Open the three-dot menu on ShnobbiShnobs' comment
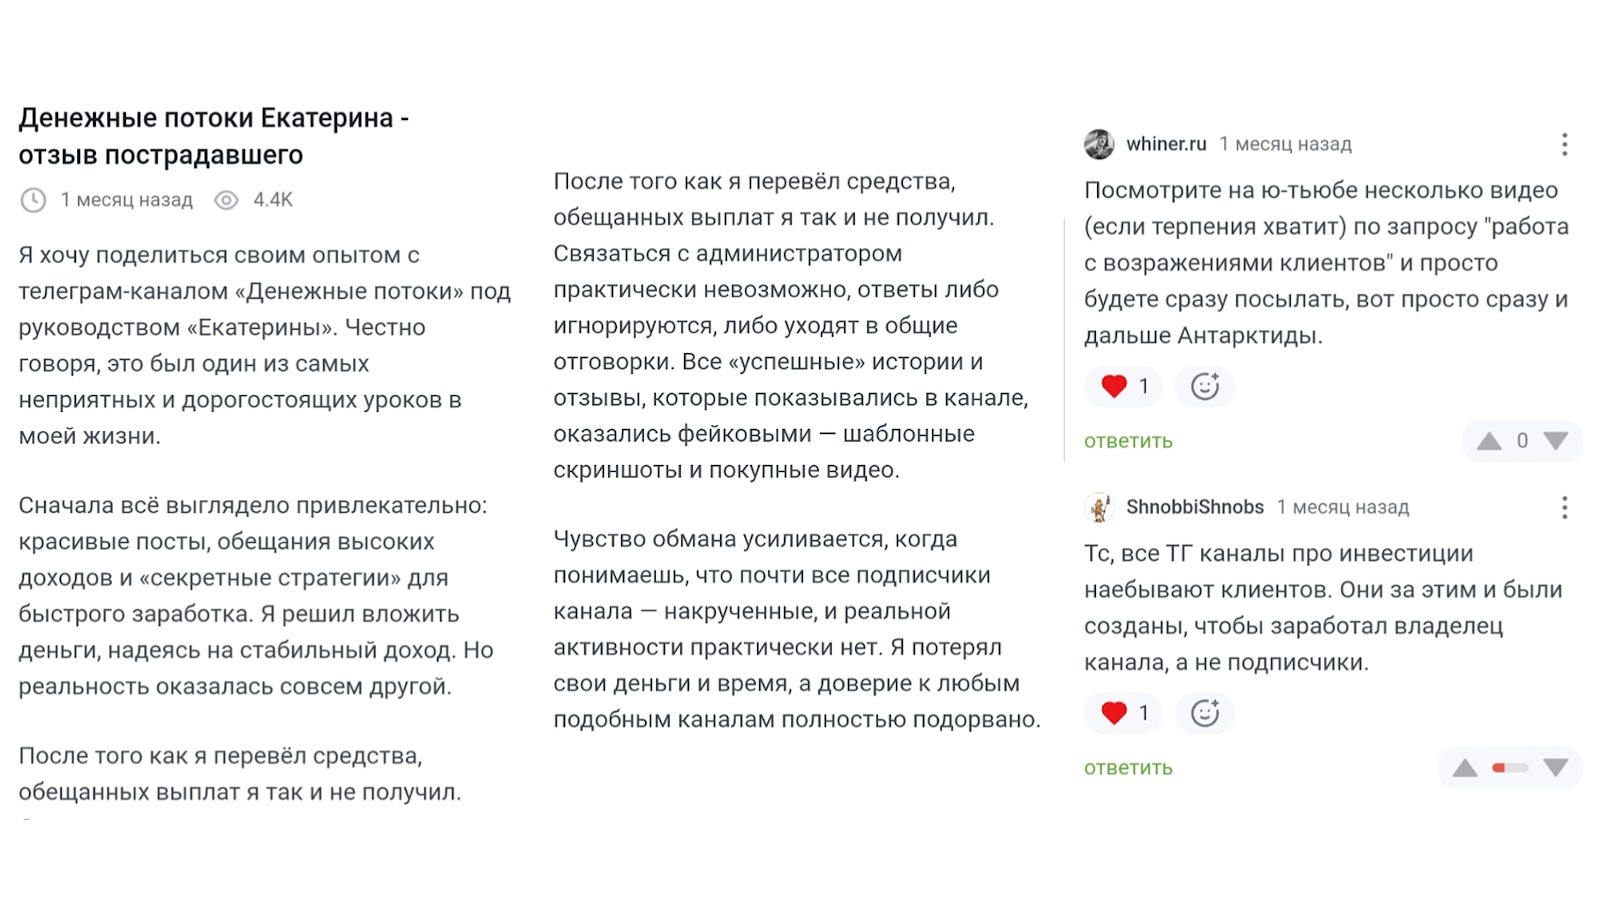 1565,507
